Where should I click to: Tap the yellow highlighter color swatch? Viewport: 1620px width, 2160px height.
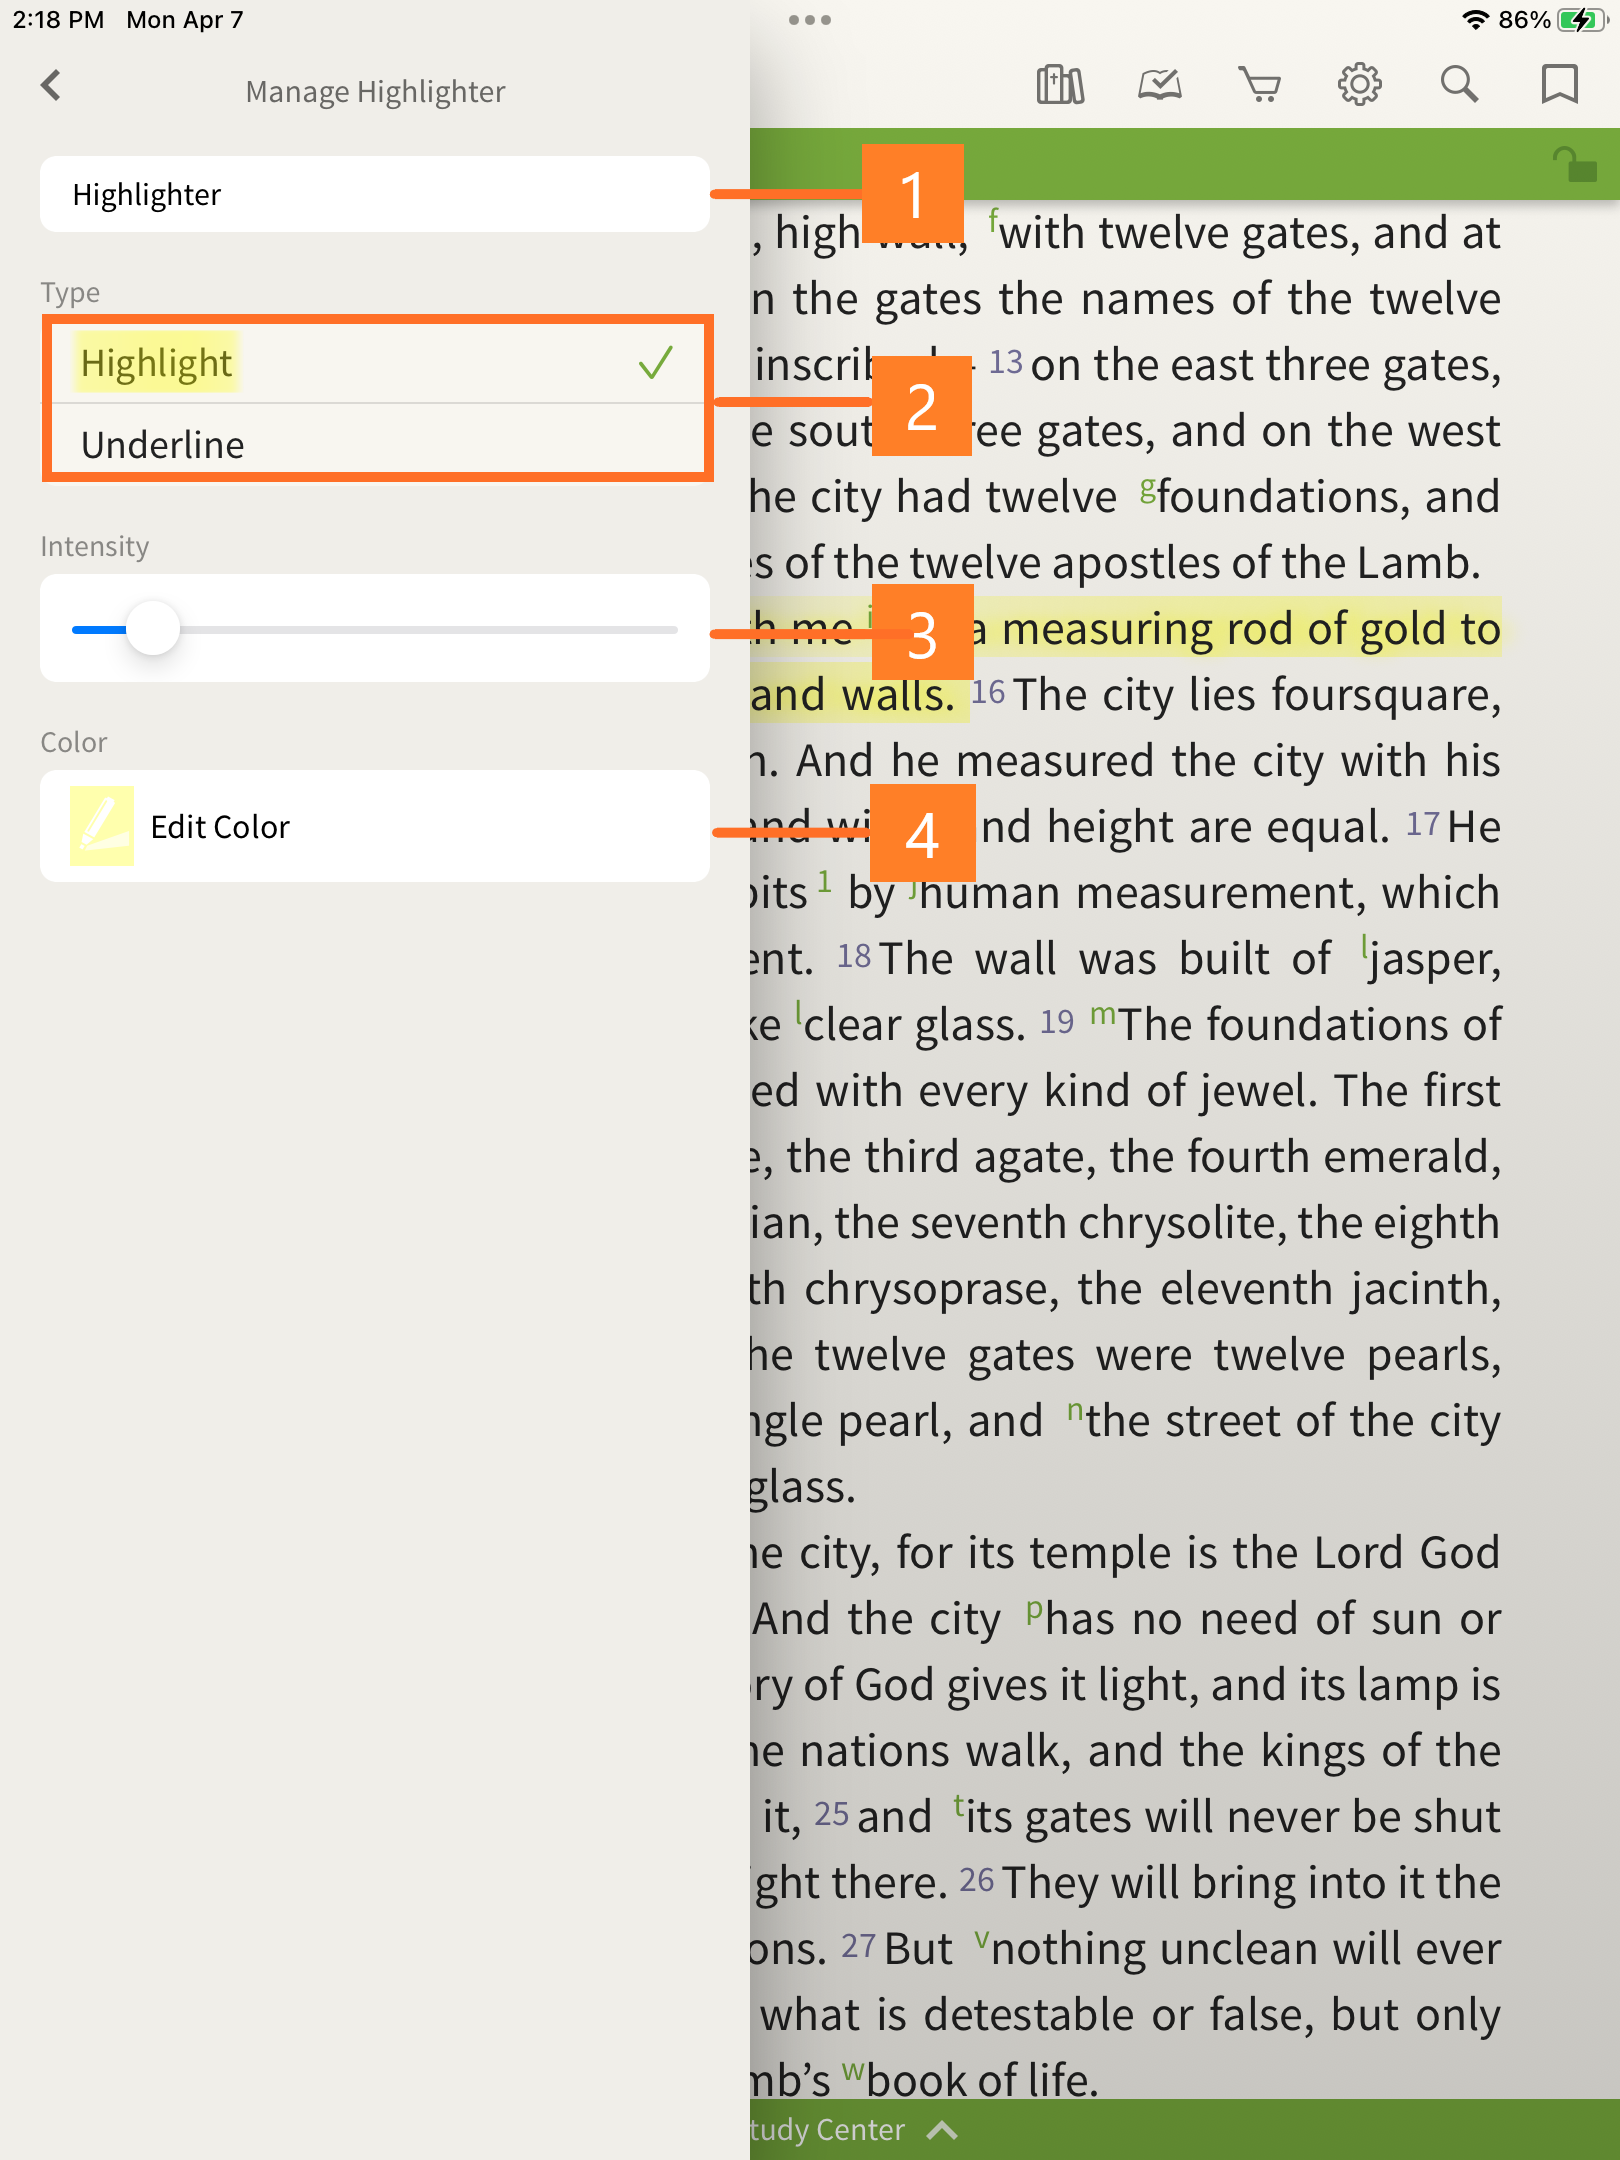102,826
